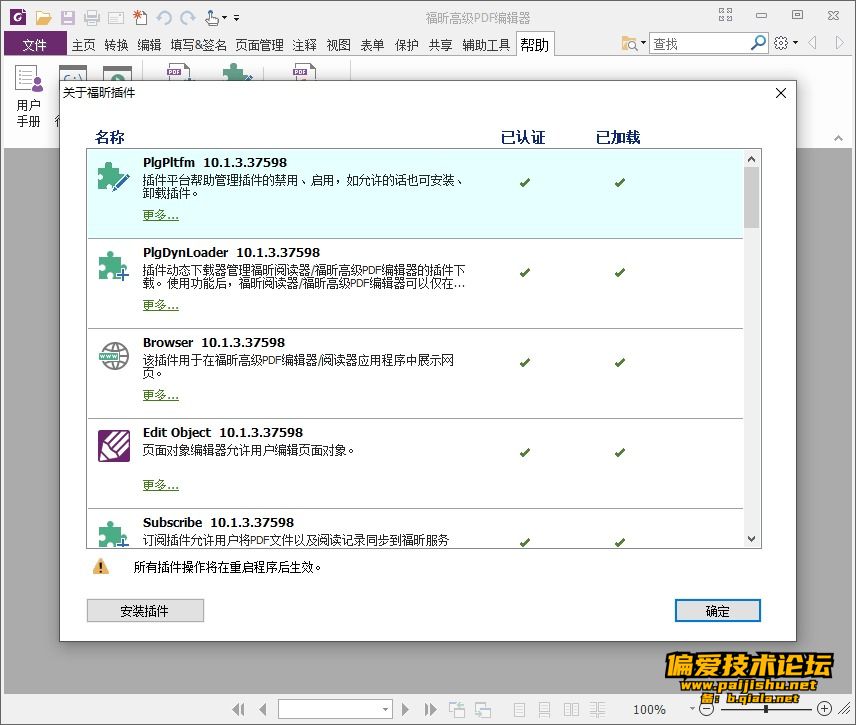Screen dimensions: 856x725
Task: Click the Save disk icon
Action: coord(68,18)
